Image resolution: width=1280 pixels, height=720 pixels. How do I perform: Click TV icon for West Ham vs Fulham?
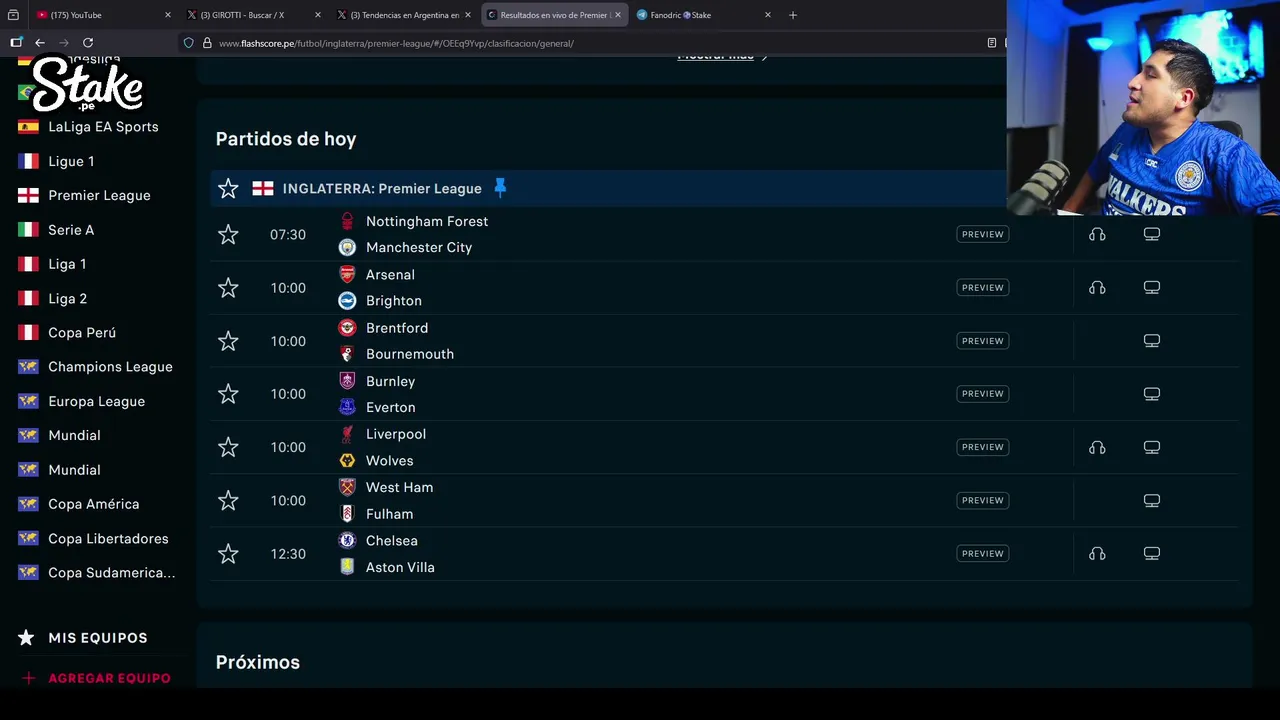click(x=1152, y=500)
